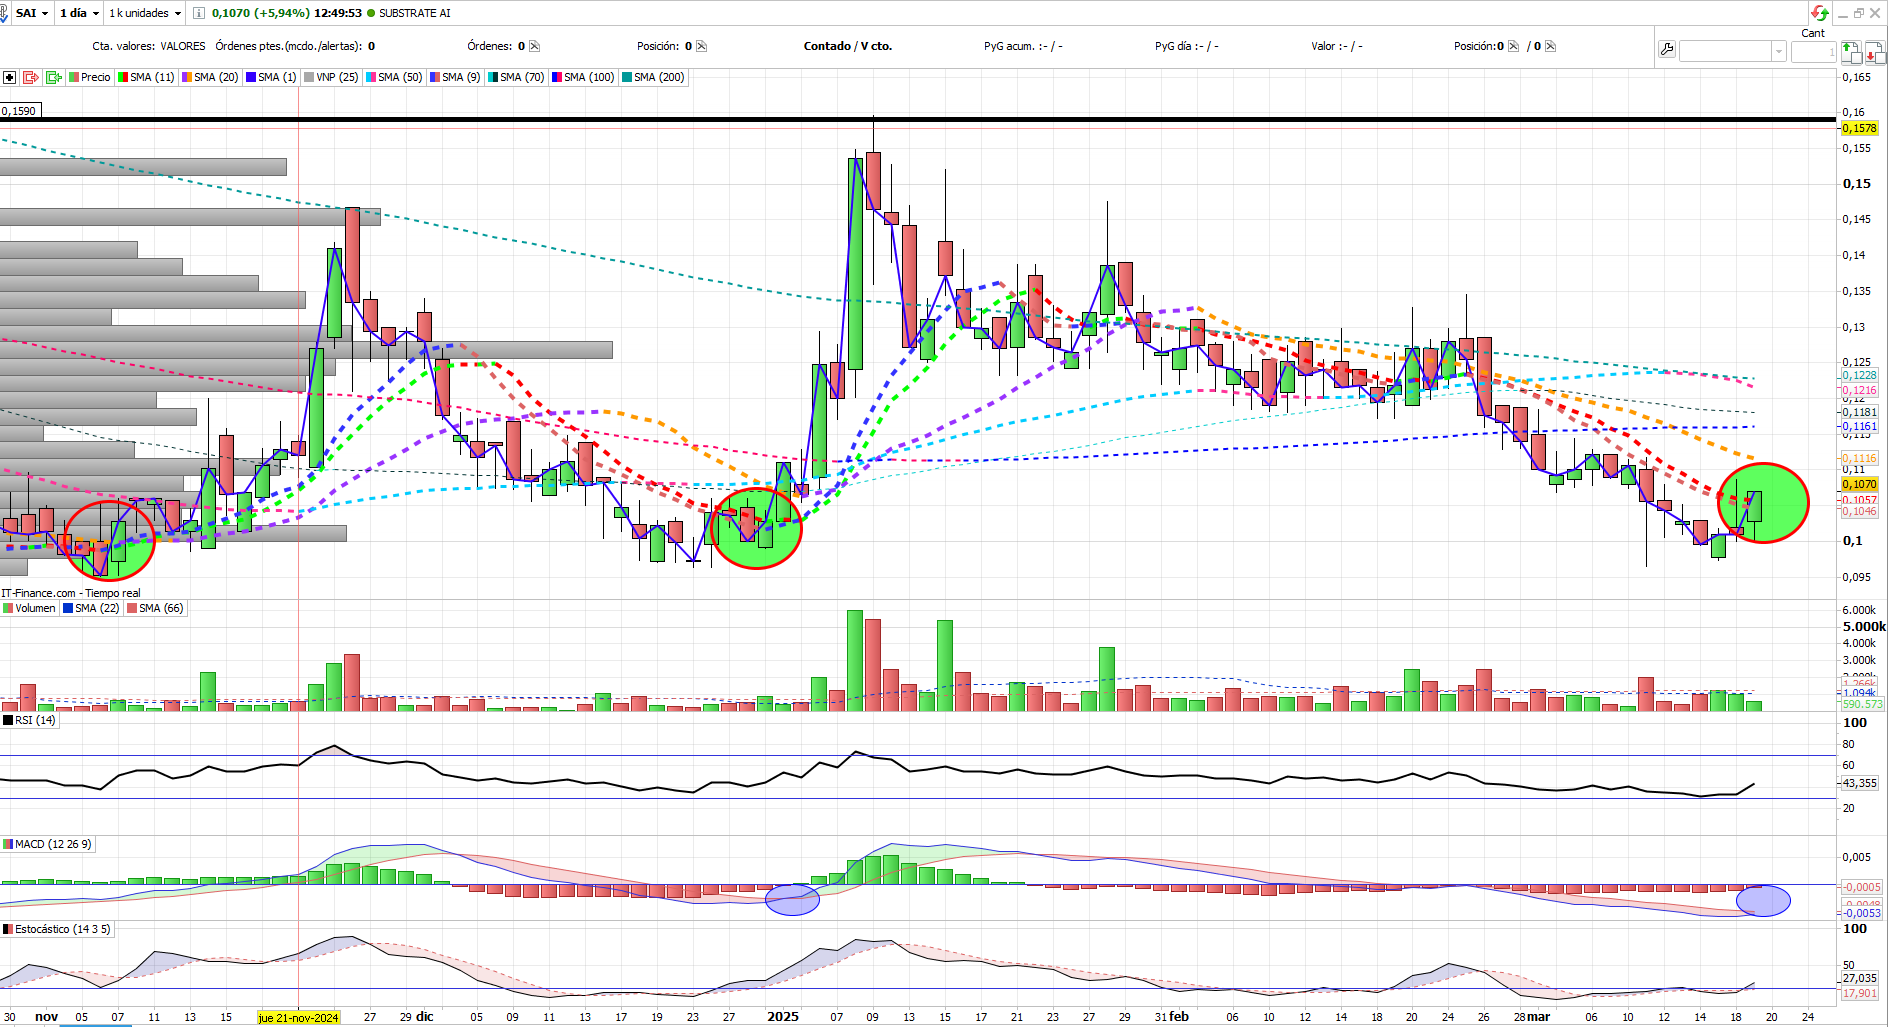The height and width of the screenshot is (1027, 1888).
Task: Click the info icon beside the price
Action: [x=199, y=13]
